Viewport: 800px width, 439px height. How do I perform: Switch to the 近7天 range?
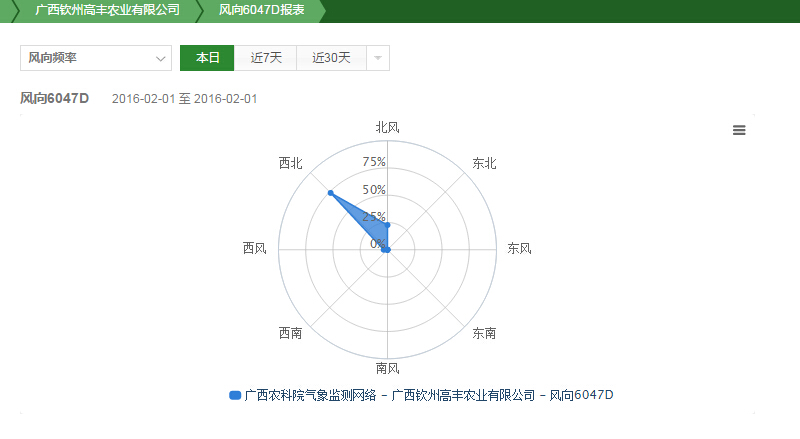tap(266, 58)
